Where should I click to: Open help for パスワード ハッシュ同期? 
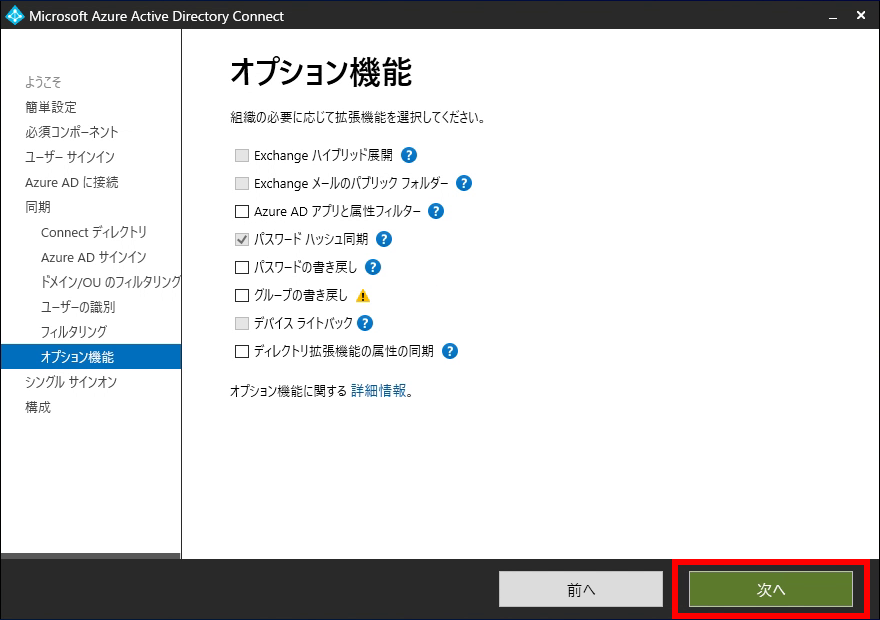pyautogui.click(x=383, y=240)
